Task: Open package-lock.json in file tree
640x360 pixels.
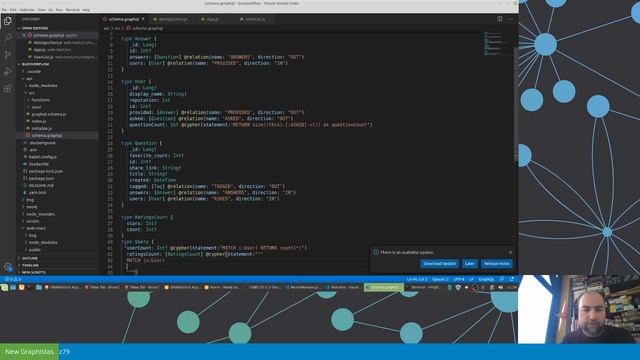Action: pos(46,171)
